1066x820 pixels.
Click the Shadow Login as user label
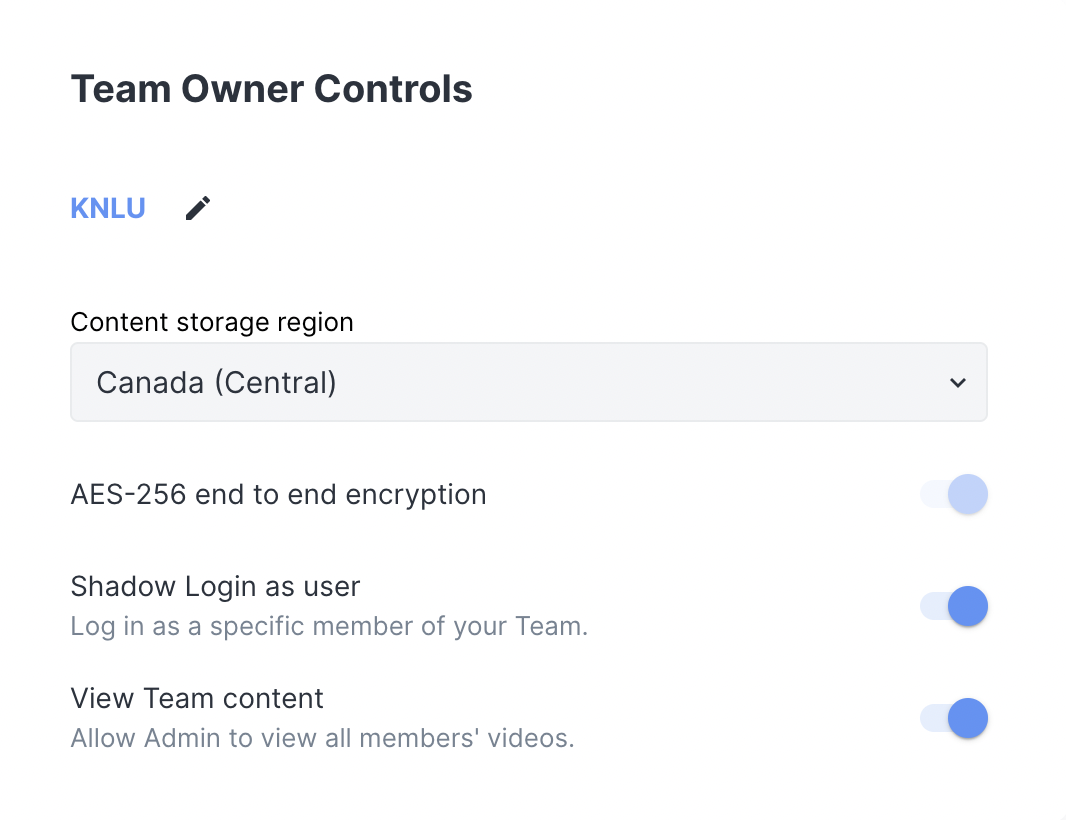(x=215, y=586)
